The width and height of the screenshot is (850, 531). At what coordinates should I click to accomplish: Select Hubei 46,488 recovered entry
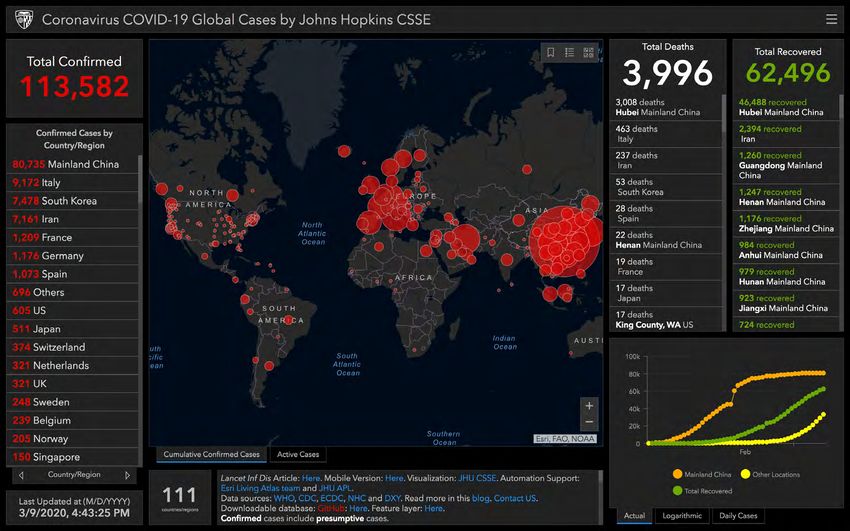click(787, 107)
